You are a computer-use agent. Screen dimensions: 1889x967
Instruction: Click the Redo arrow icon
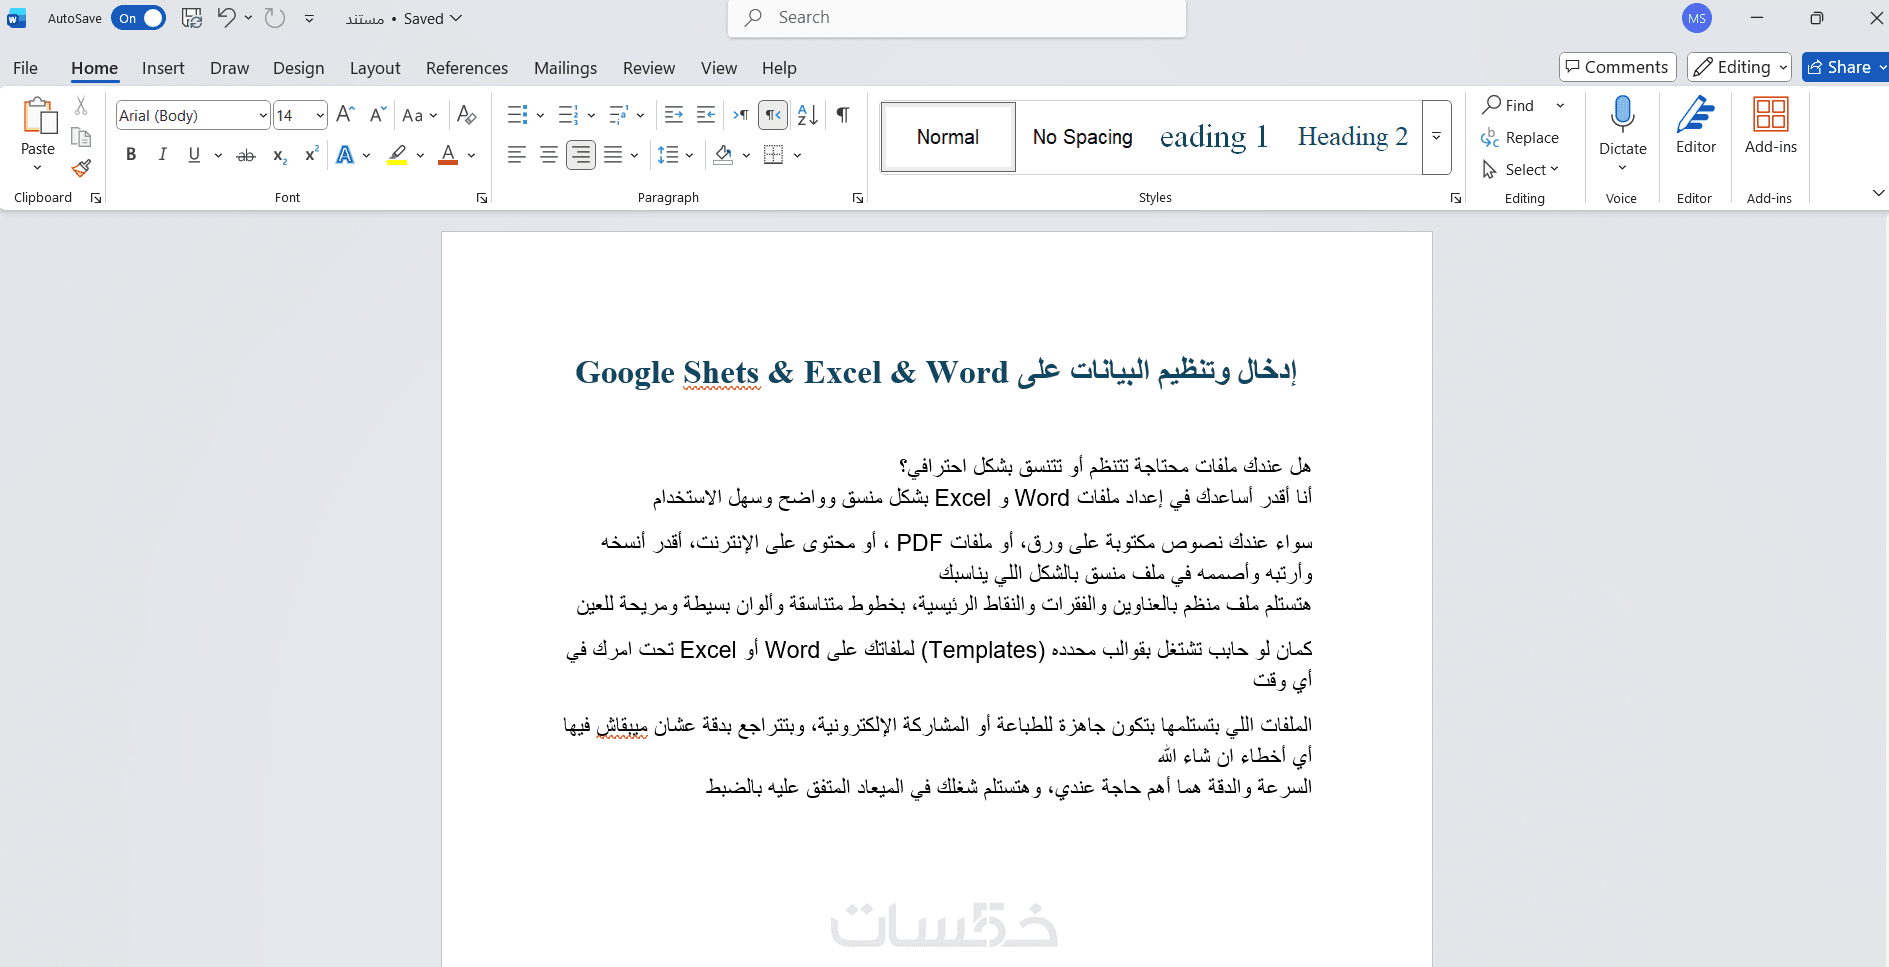[x=275, y=18]
